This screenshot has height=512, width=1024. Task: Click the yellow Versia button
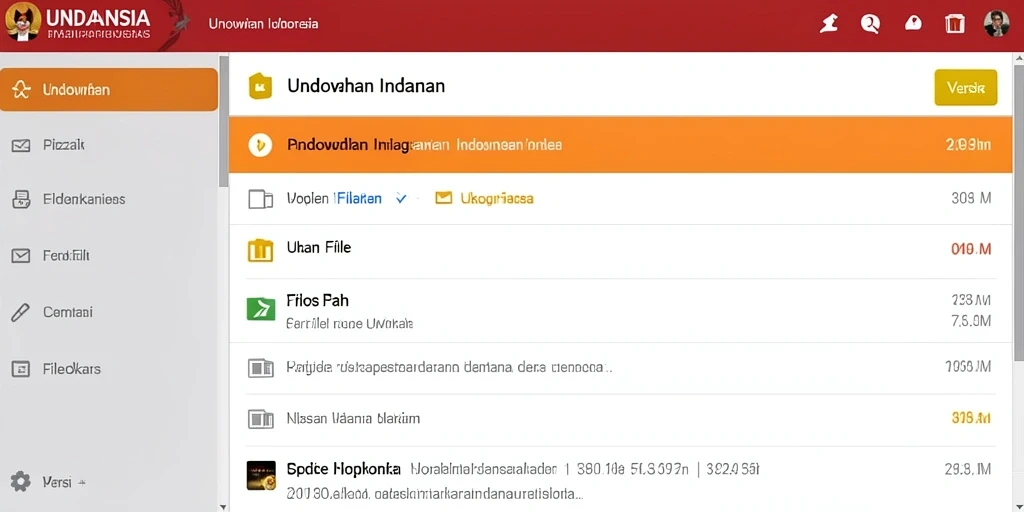(965, 88)
